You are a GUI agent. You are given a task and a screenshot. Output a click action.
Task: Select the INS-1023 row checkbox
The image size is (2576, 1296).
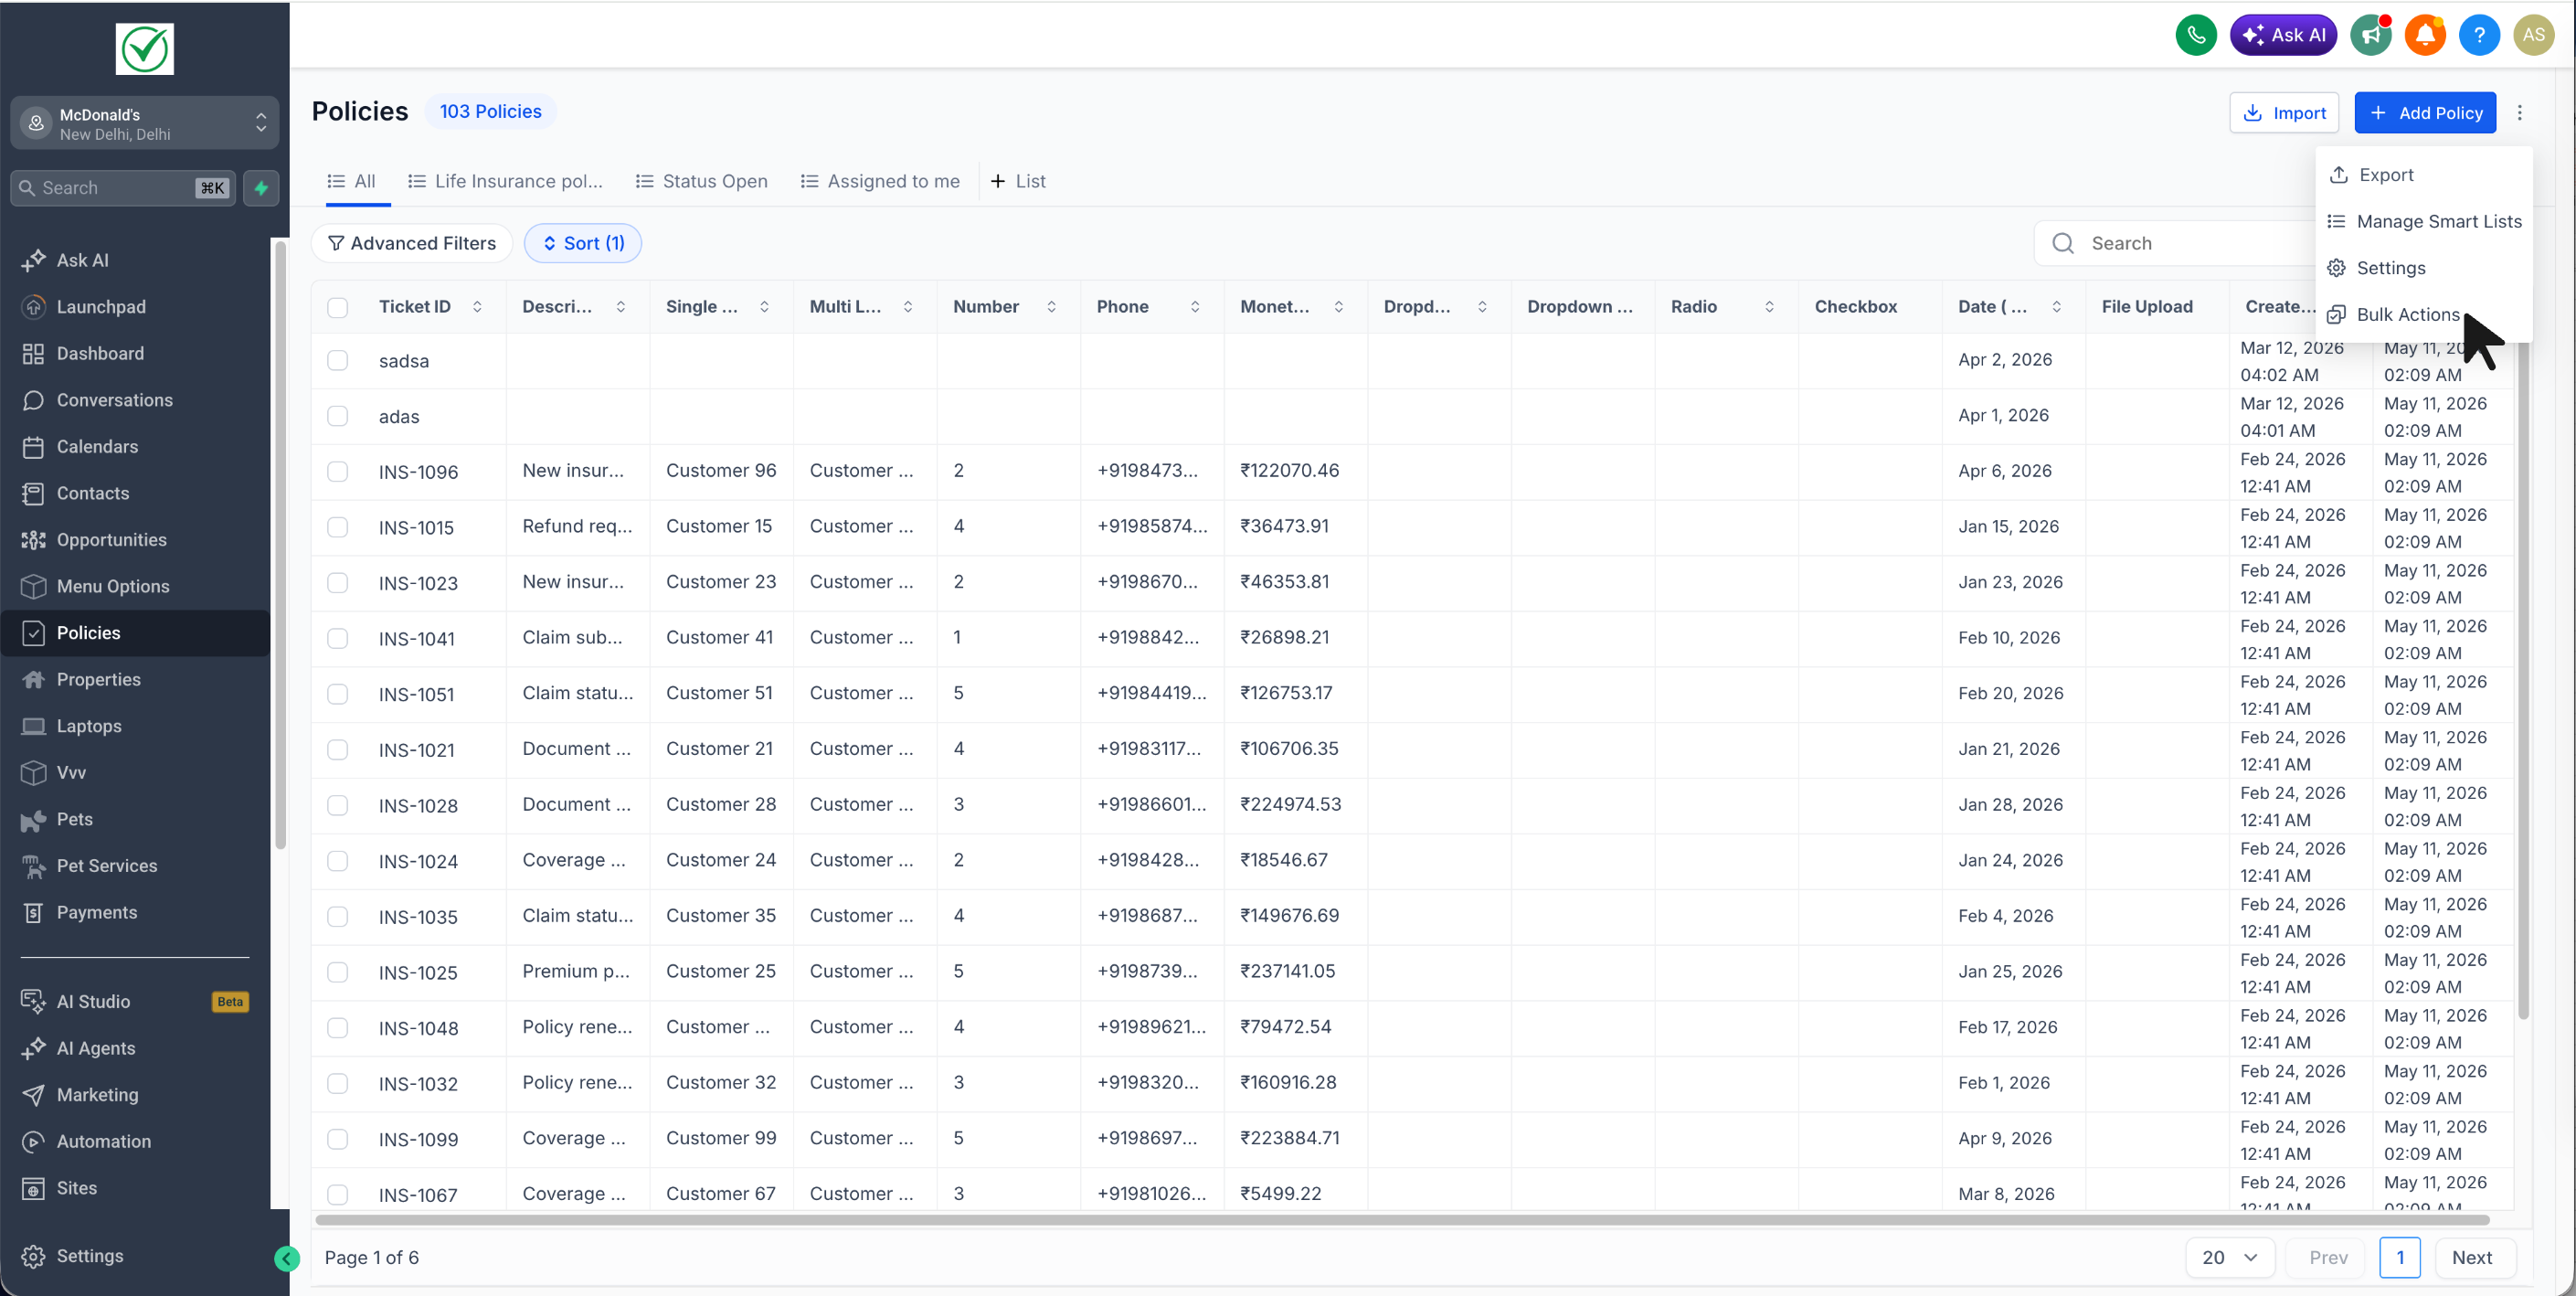pyautogui.click(x=338, y=583)
